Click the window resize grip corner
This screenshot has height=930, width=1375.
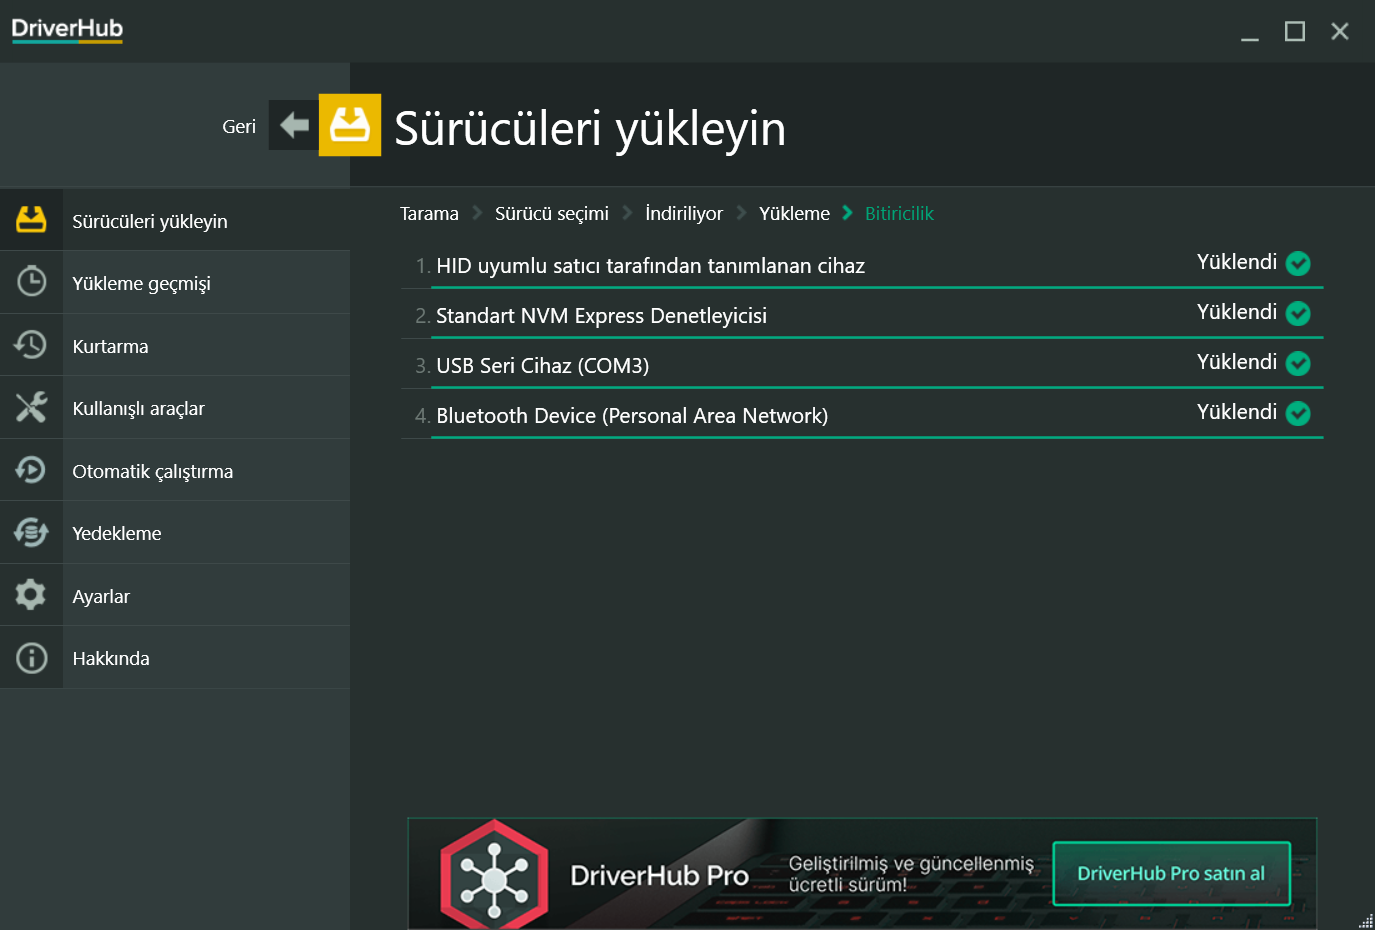click(1366, 921)
